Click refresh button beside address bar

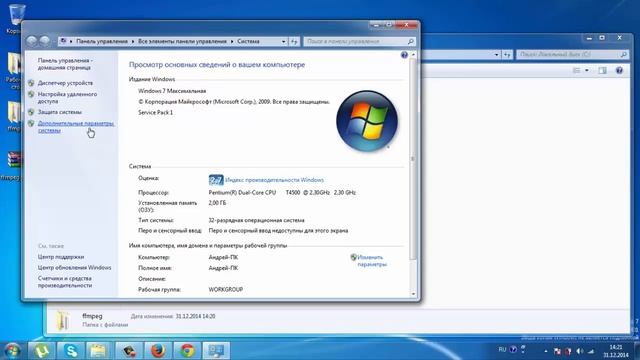(x=294, y=42)
